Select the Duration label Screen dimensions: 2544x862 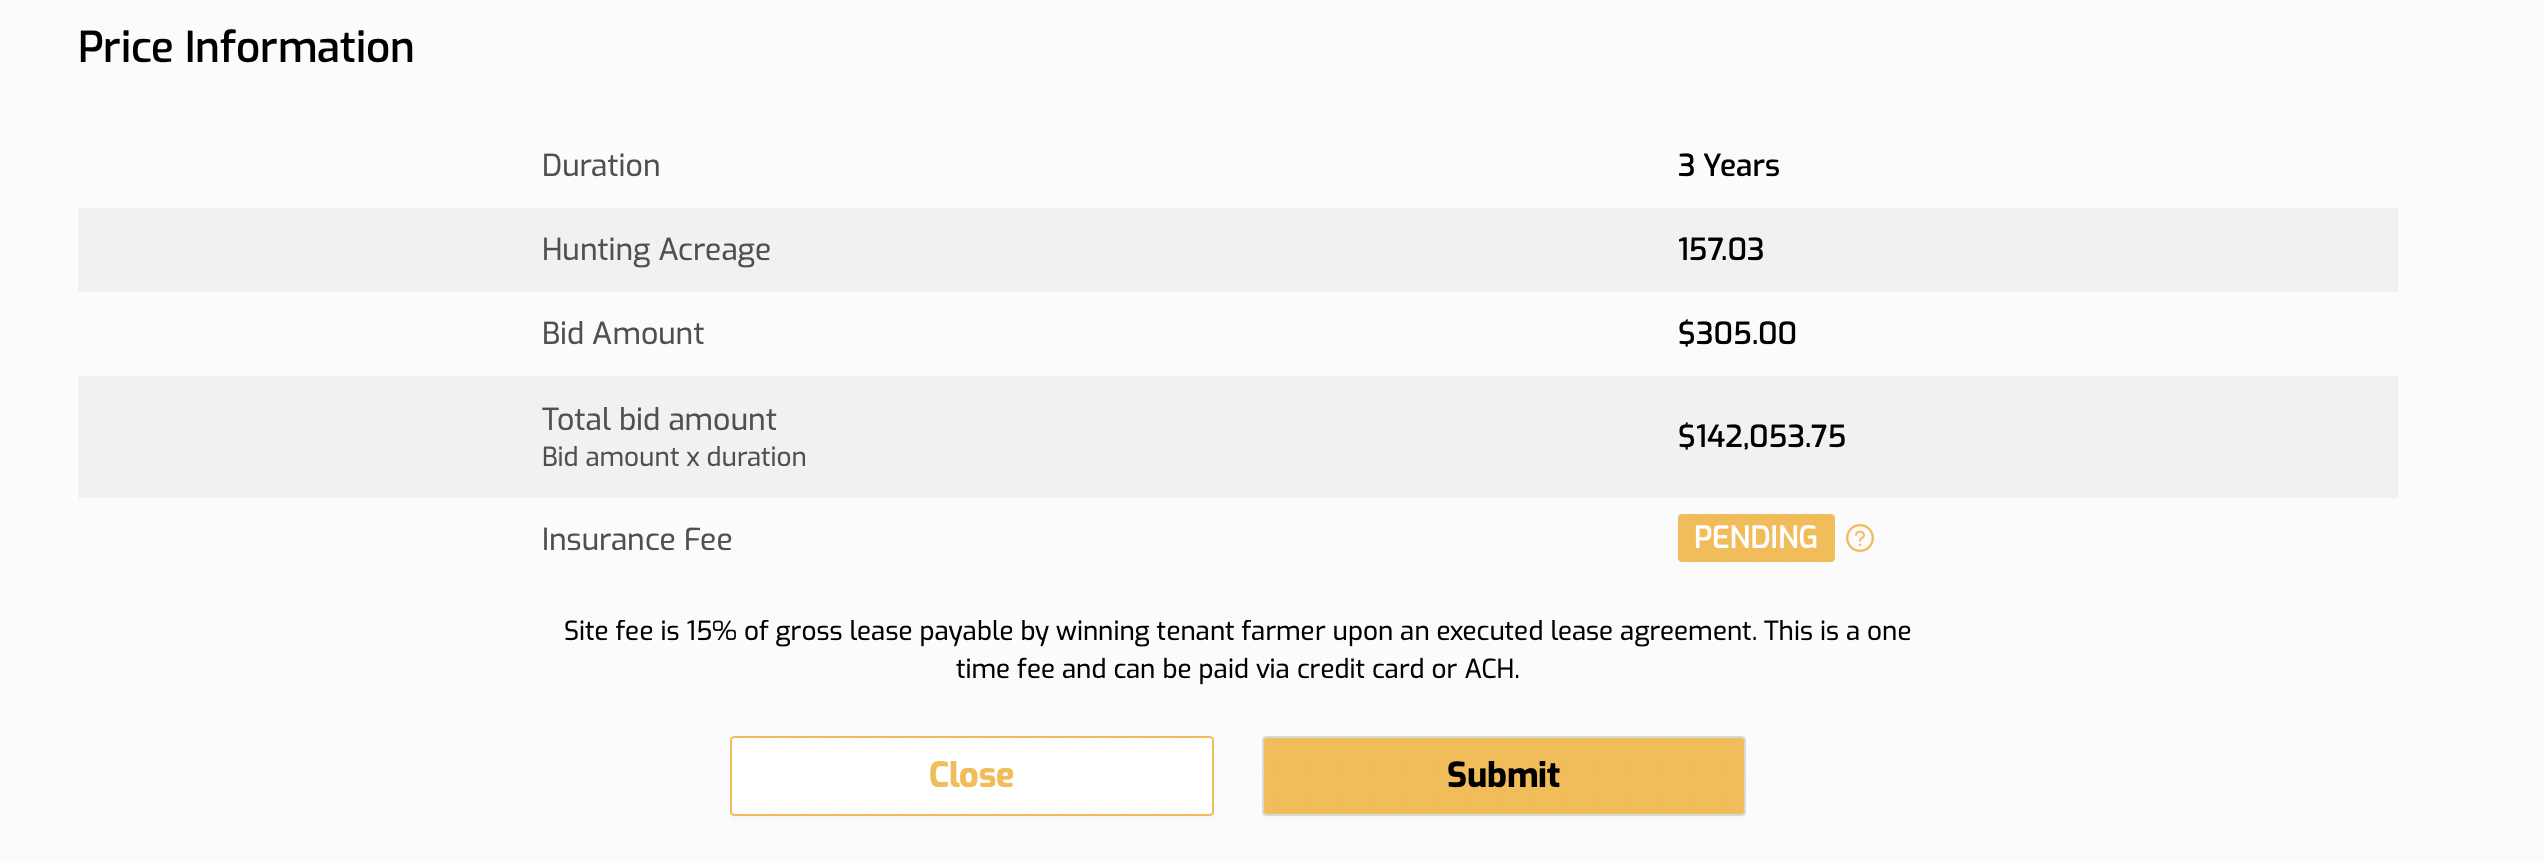[x=601, y=166]
